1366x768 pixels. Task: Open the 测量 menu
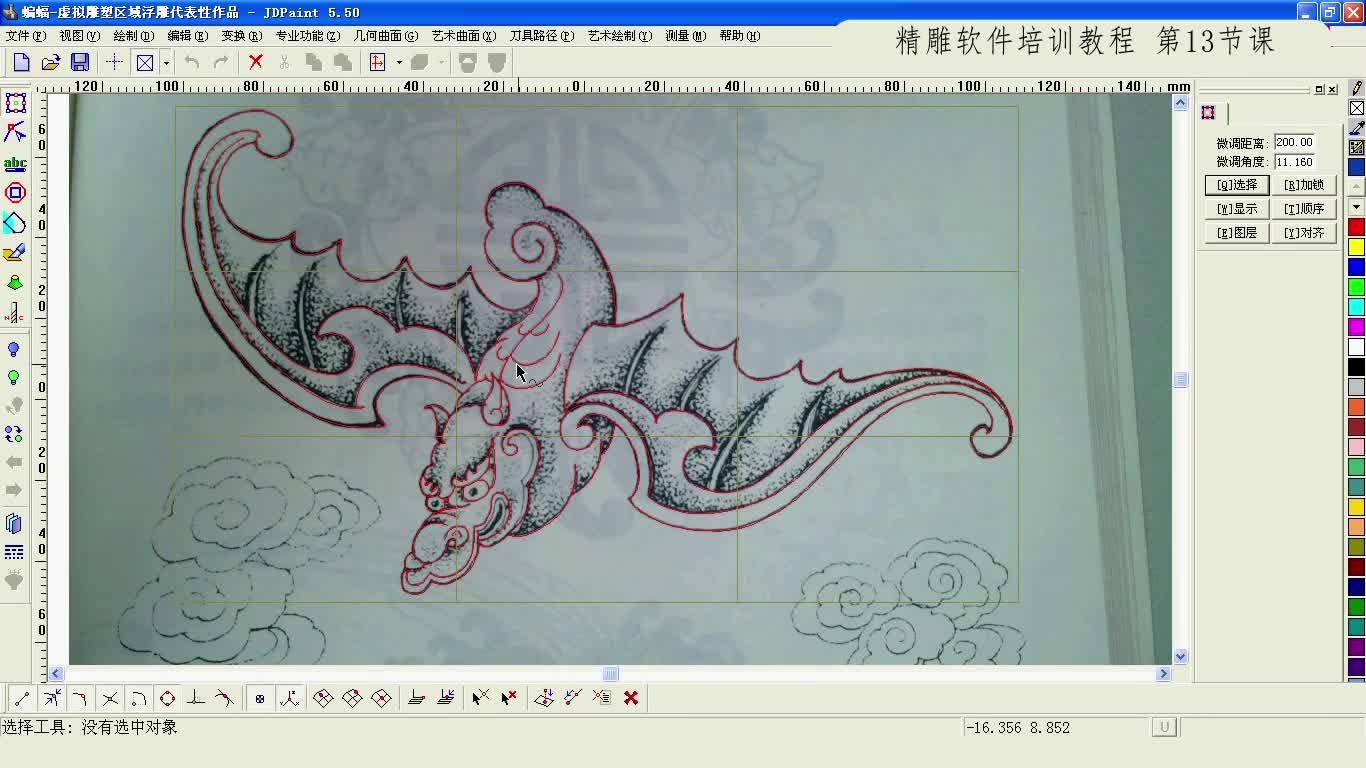point(685,35)
